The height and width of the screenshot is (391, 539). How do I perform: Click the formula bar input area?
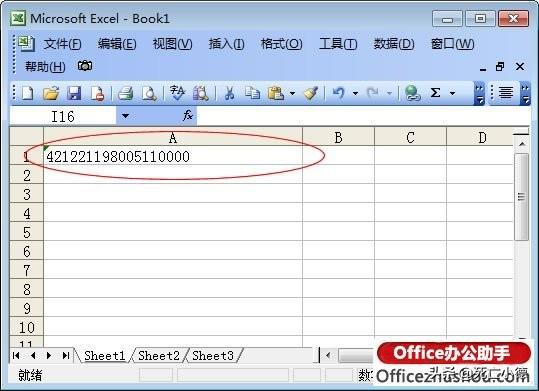[363, 116]
